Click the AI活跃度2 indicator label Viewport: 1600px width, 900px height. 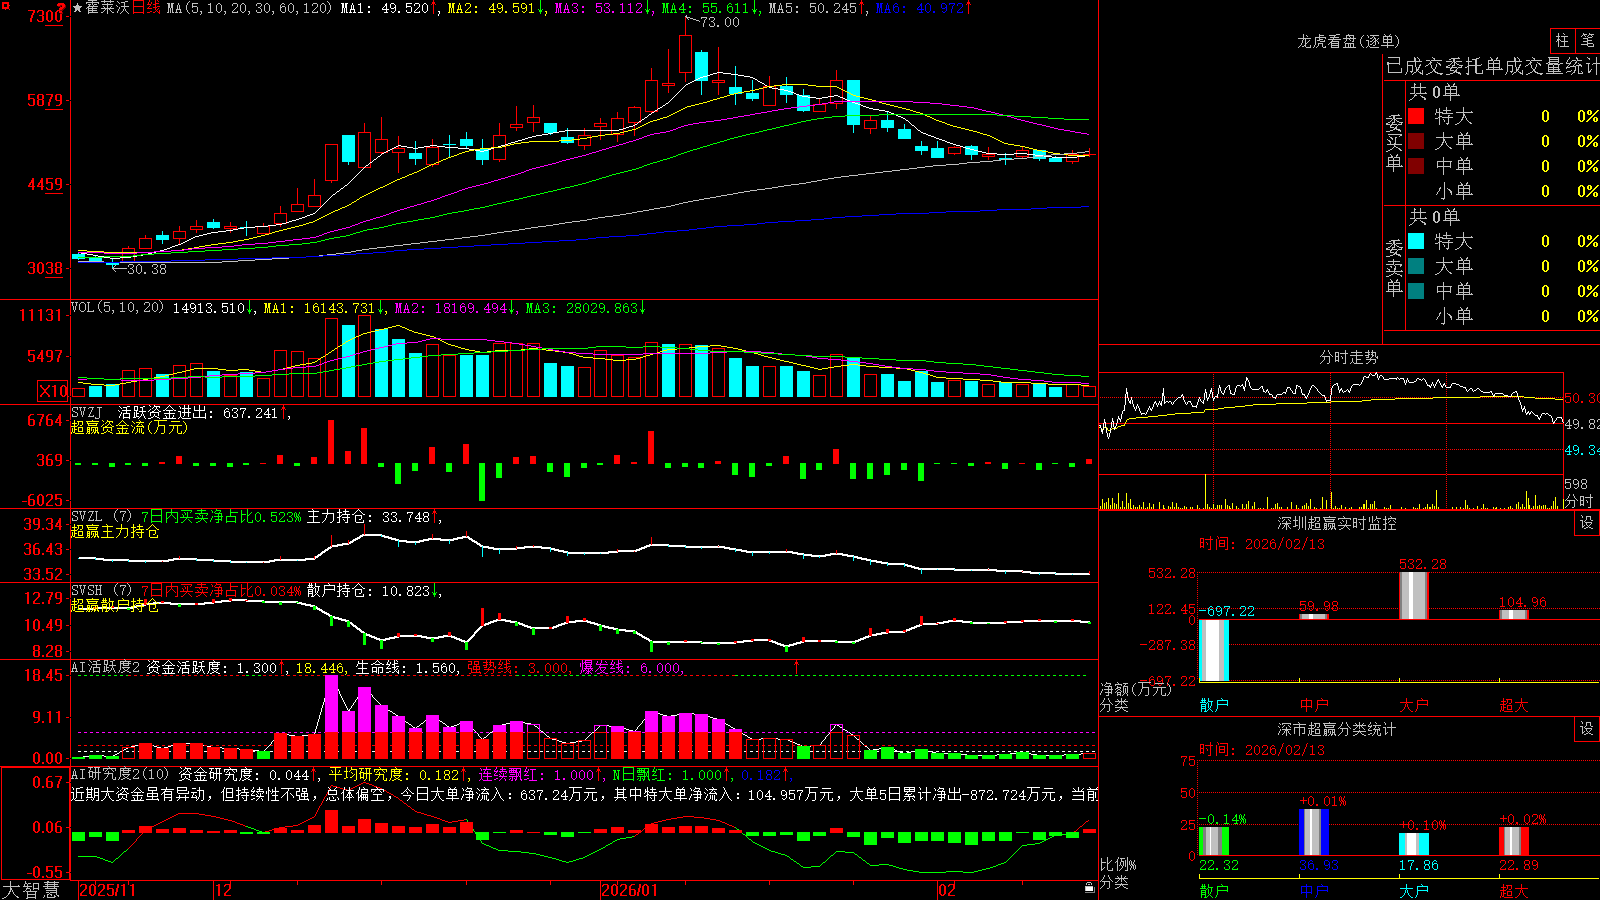click(x=106, y=668)
